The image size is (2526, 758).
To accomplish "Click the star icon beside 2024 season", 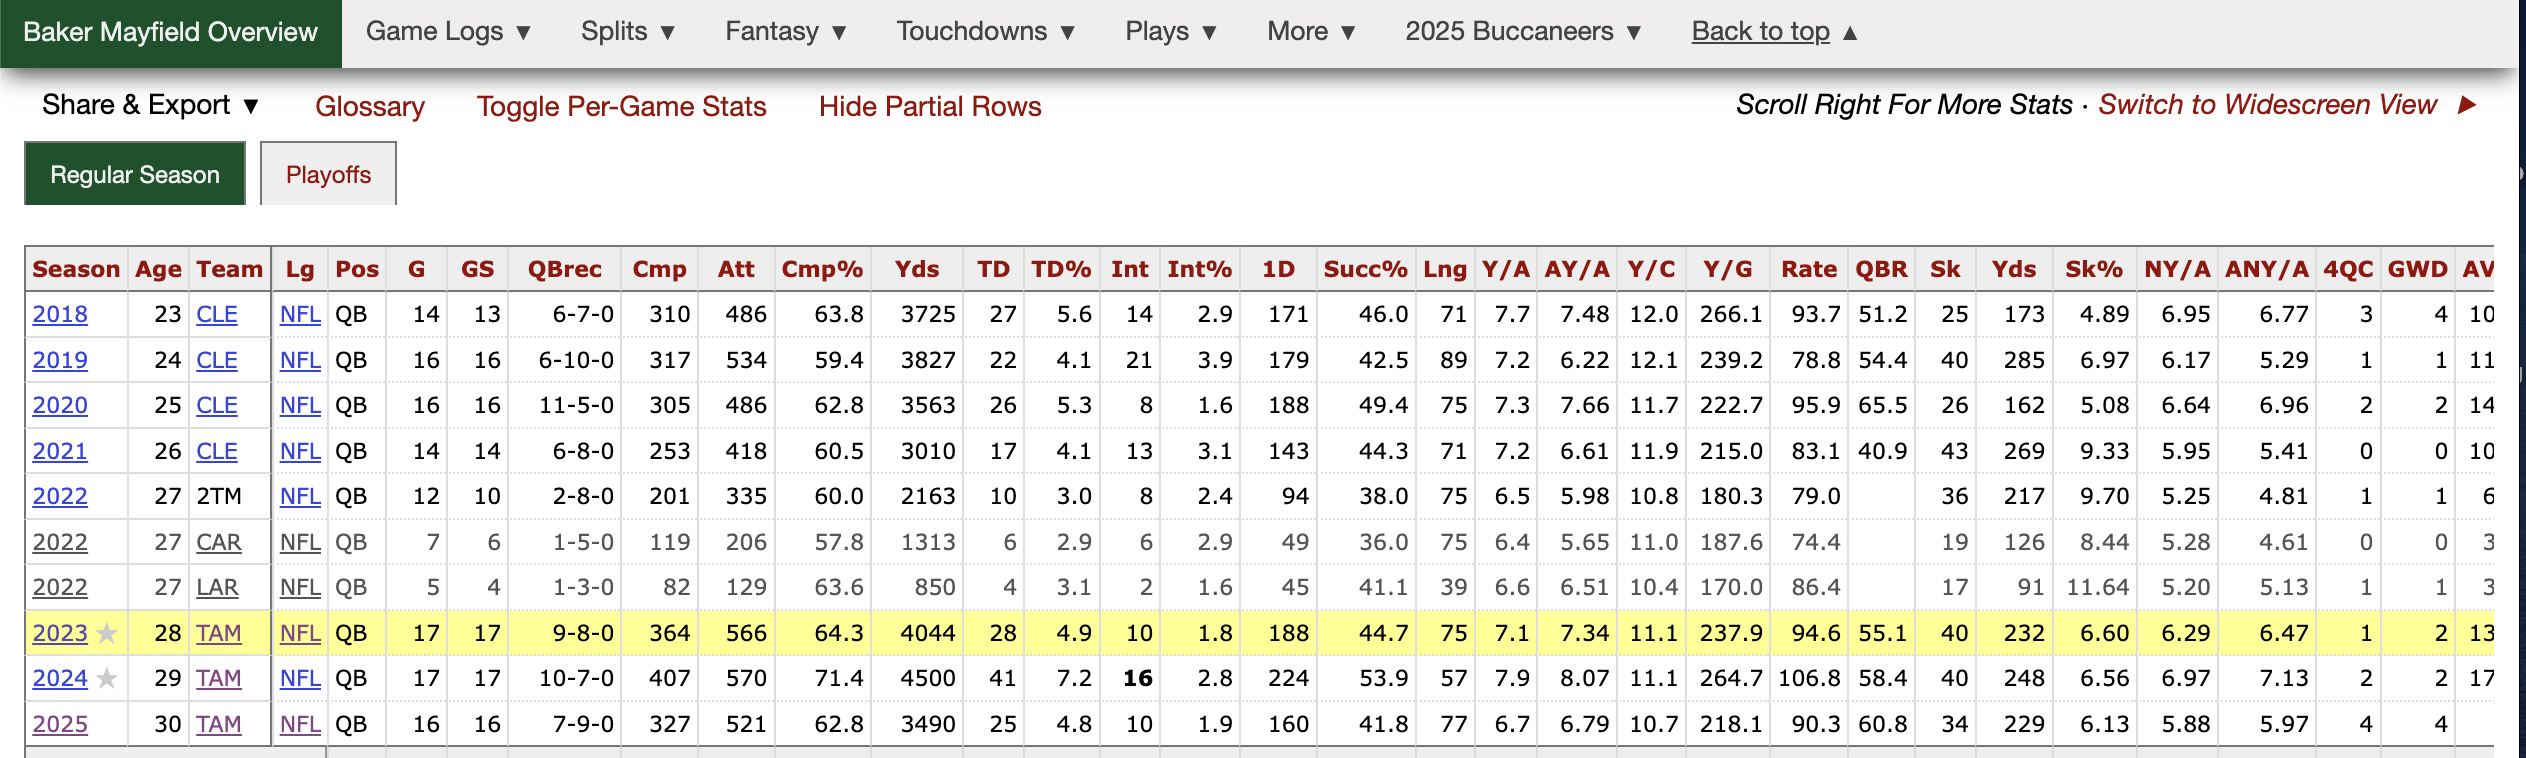I will [x=108, y=679].
